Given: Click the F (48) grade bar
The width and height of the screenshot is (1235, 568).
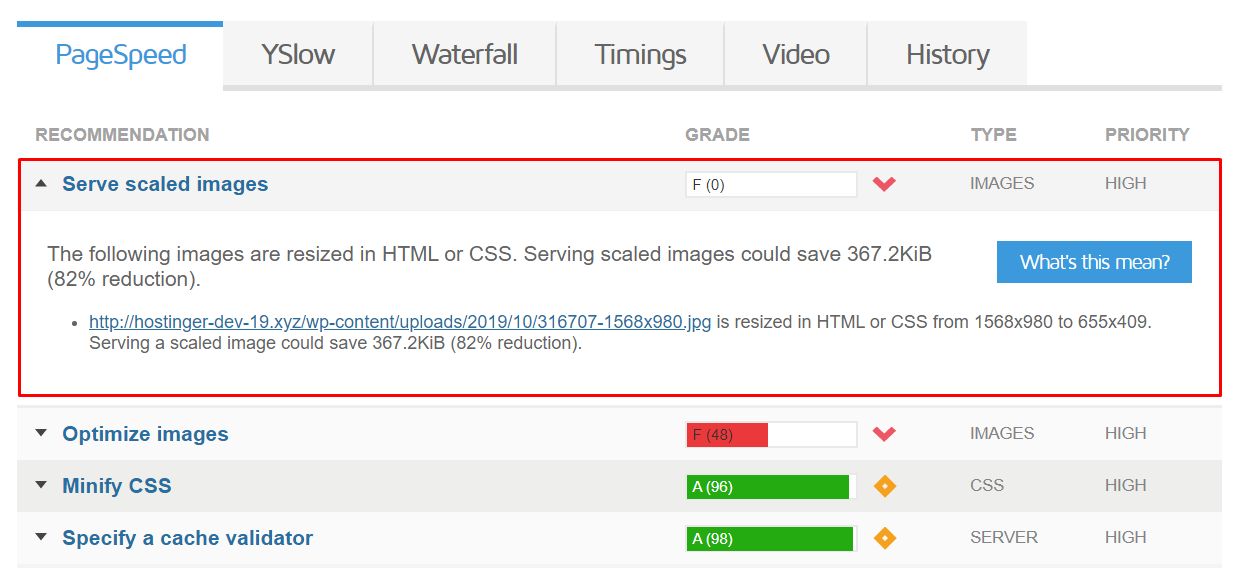Looking at the screenshot, I should pyautogui.click(x=771, y=435).
